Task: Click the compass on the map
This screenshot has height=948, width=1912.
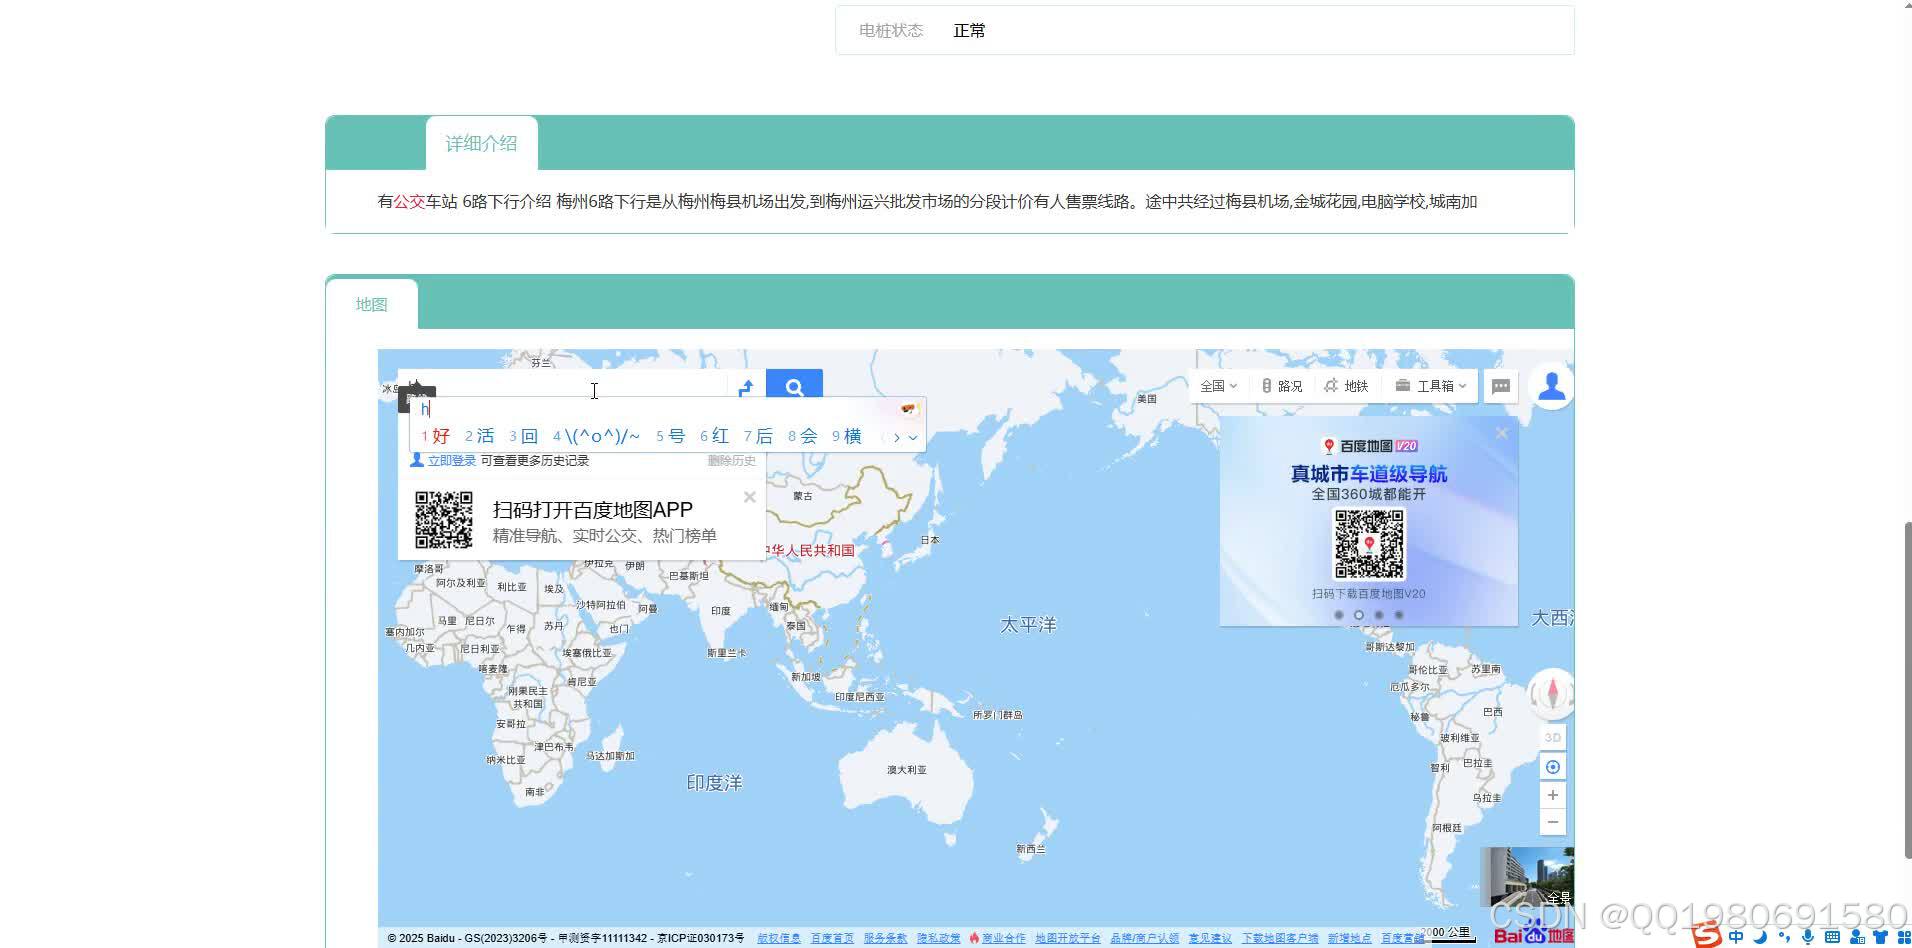Action: click(x=1553, y=693)
